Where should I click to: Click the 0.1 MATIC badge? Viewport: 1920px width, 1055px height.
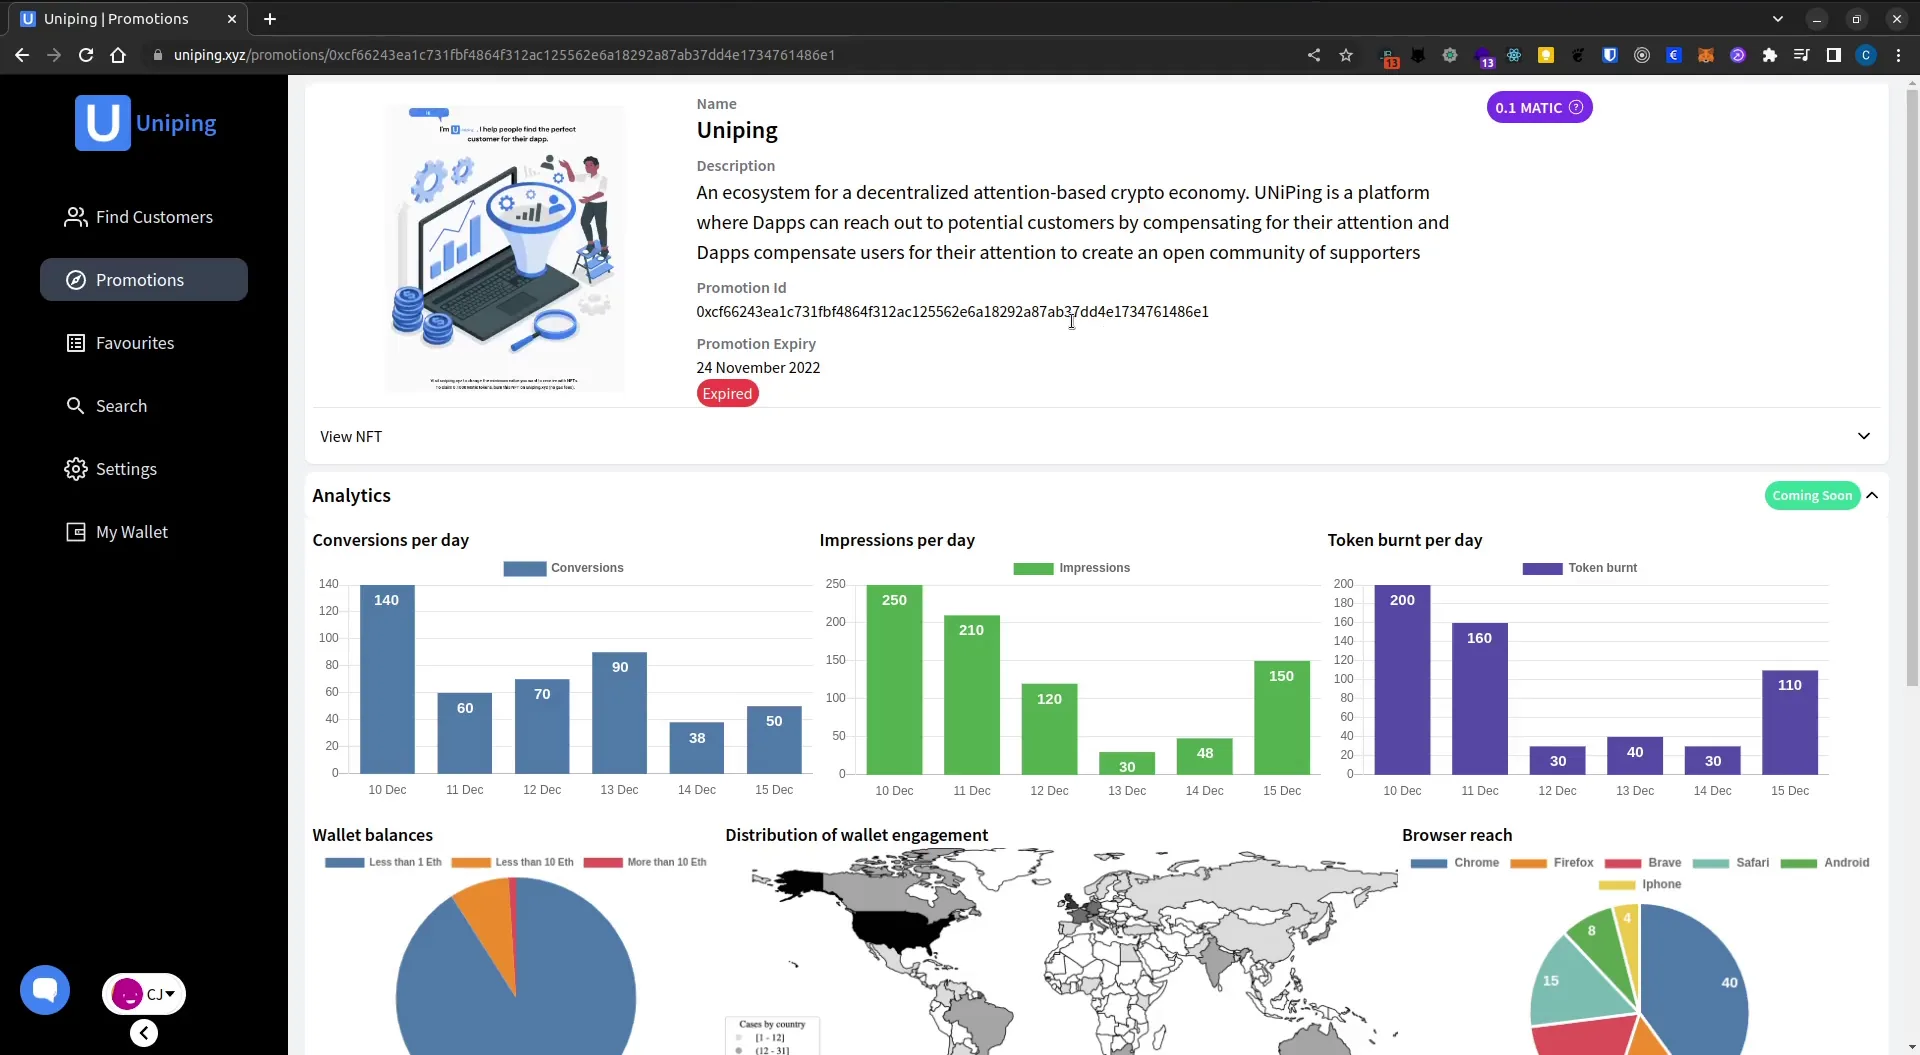coord(1539,108)
